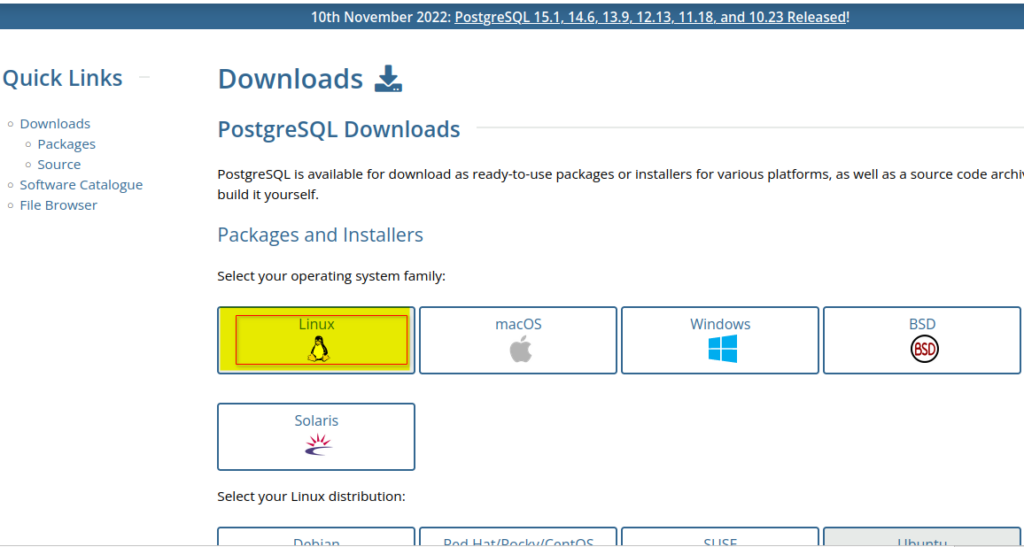Image resolution: width=1024 pixels, height=547 pixels.
Task: Select the BSD operating system family
Action: pos(921,340)
